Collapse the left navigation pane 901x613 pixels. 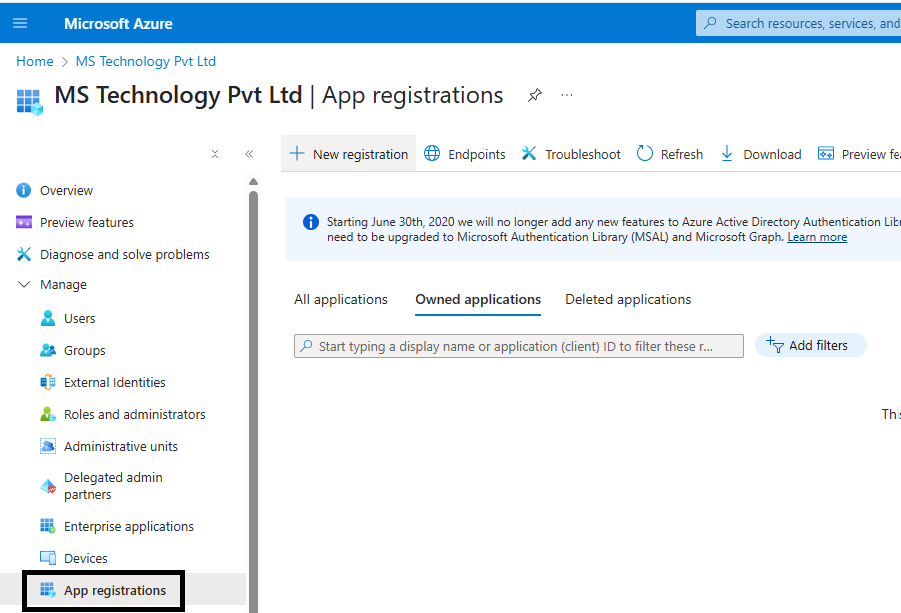tap(249, 153)
